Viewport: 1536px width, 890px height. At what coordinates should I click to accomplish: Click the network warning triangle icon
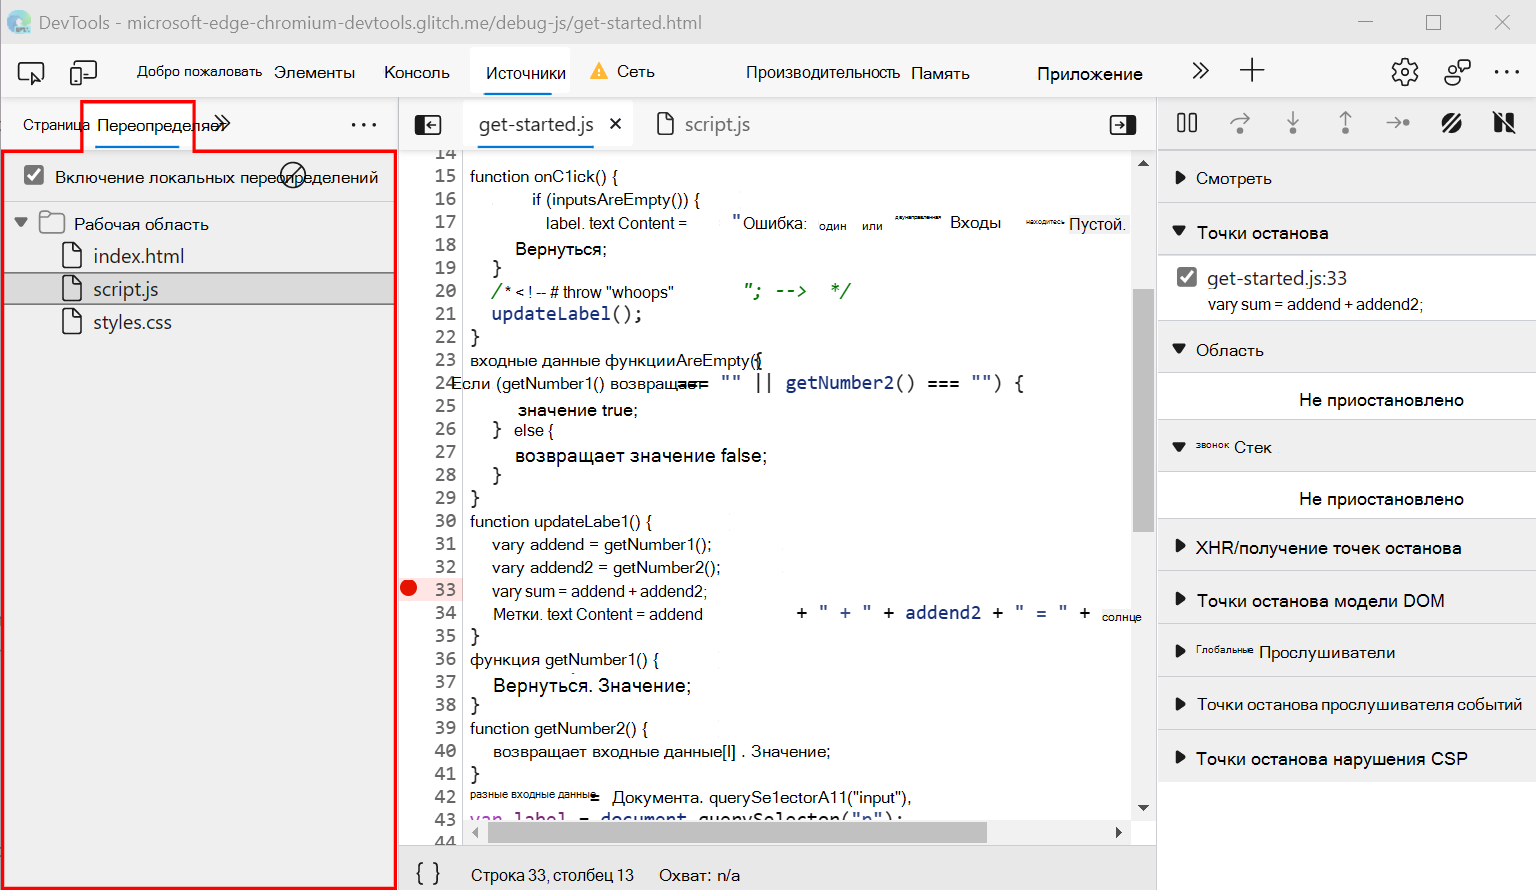599,71
